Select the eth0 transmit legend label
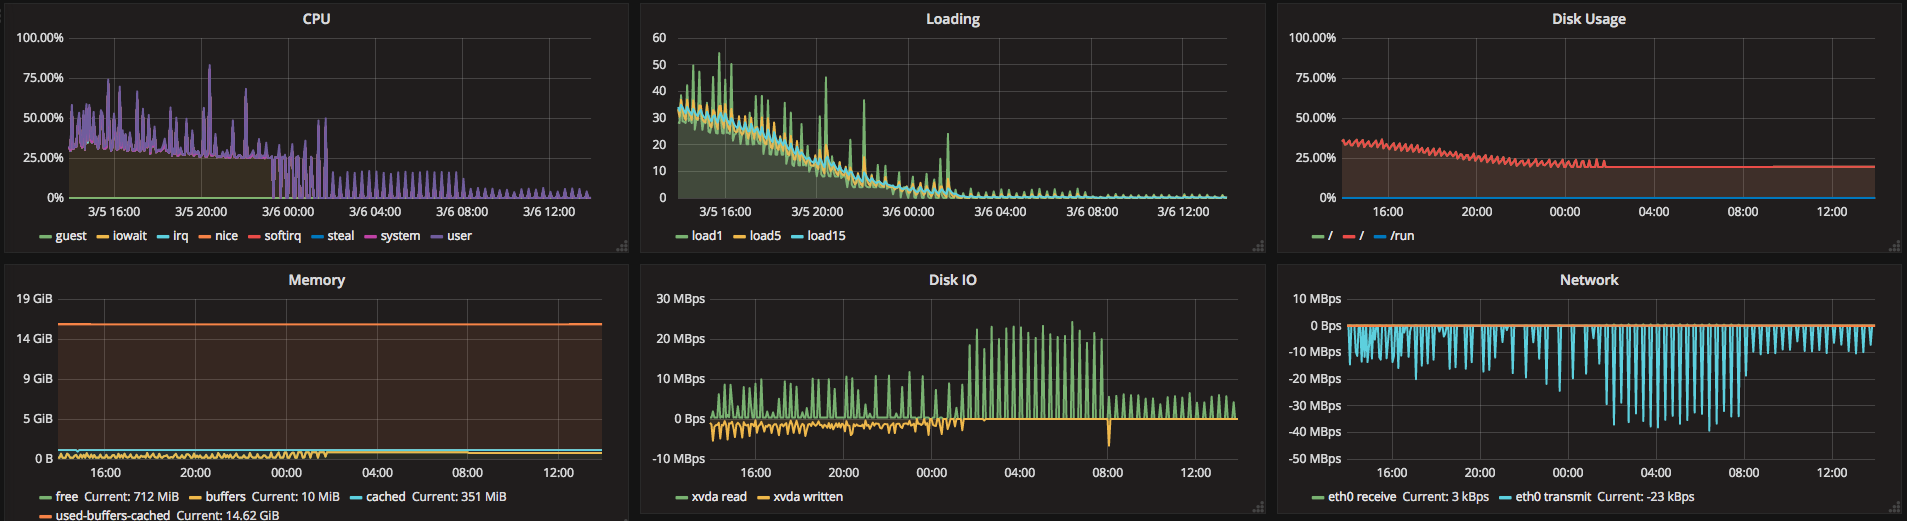 click(1552, 497)
